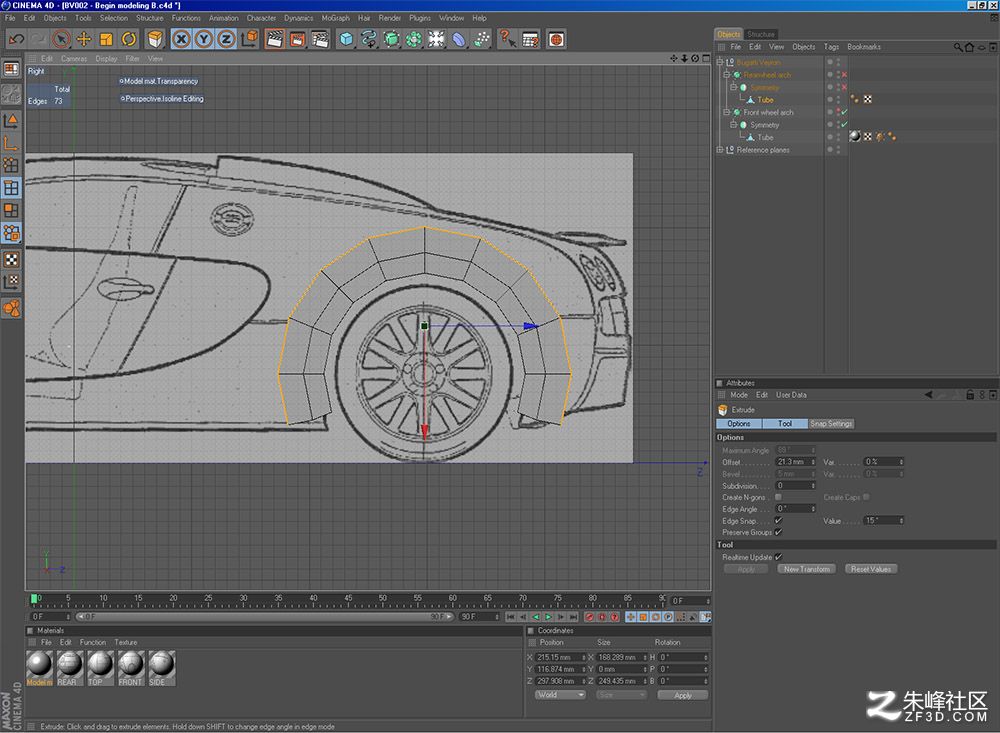Click the Undo arrow in the toolbar
The width and height of the screenshot is (1000, 733).
(x=16, y=39)
